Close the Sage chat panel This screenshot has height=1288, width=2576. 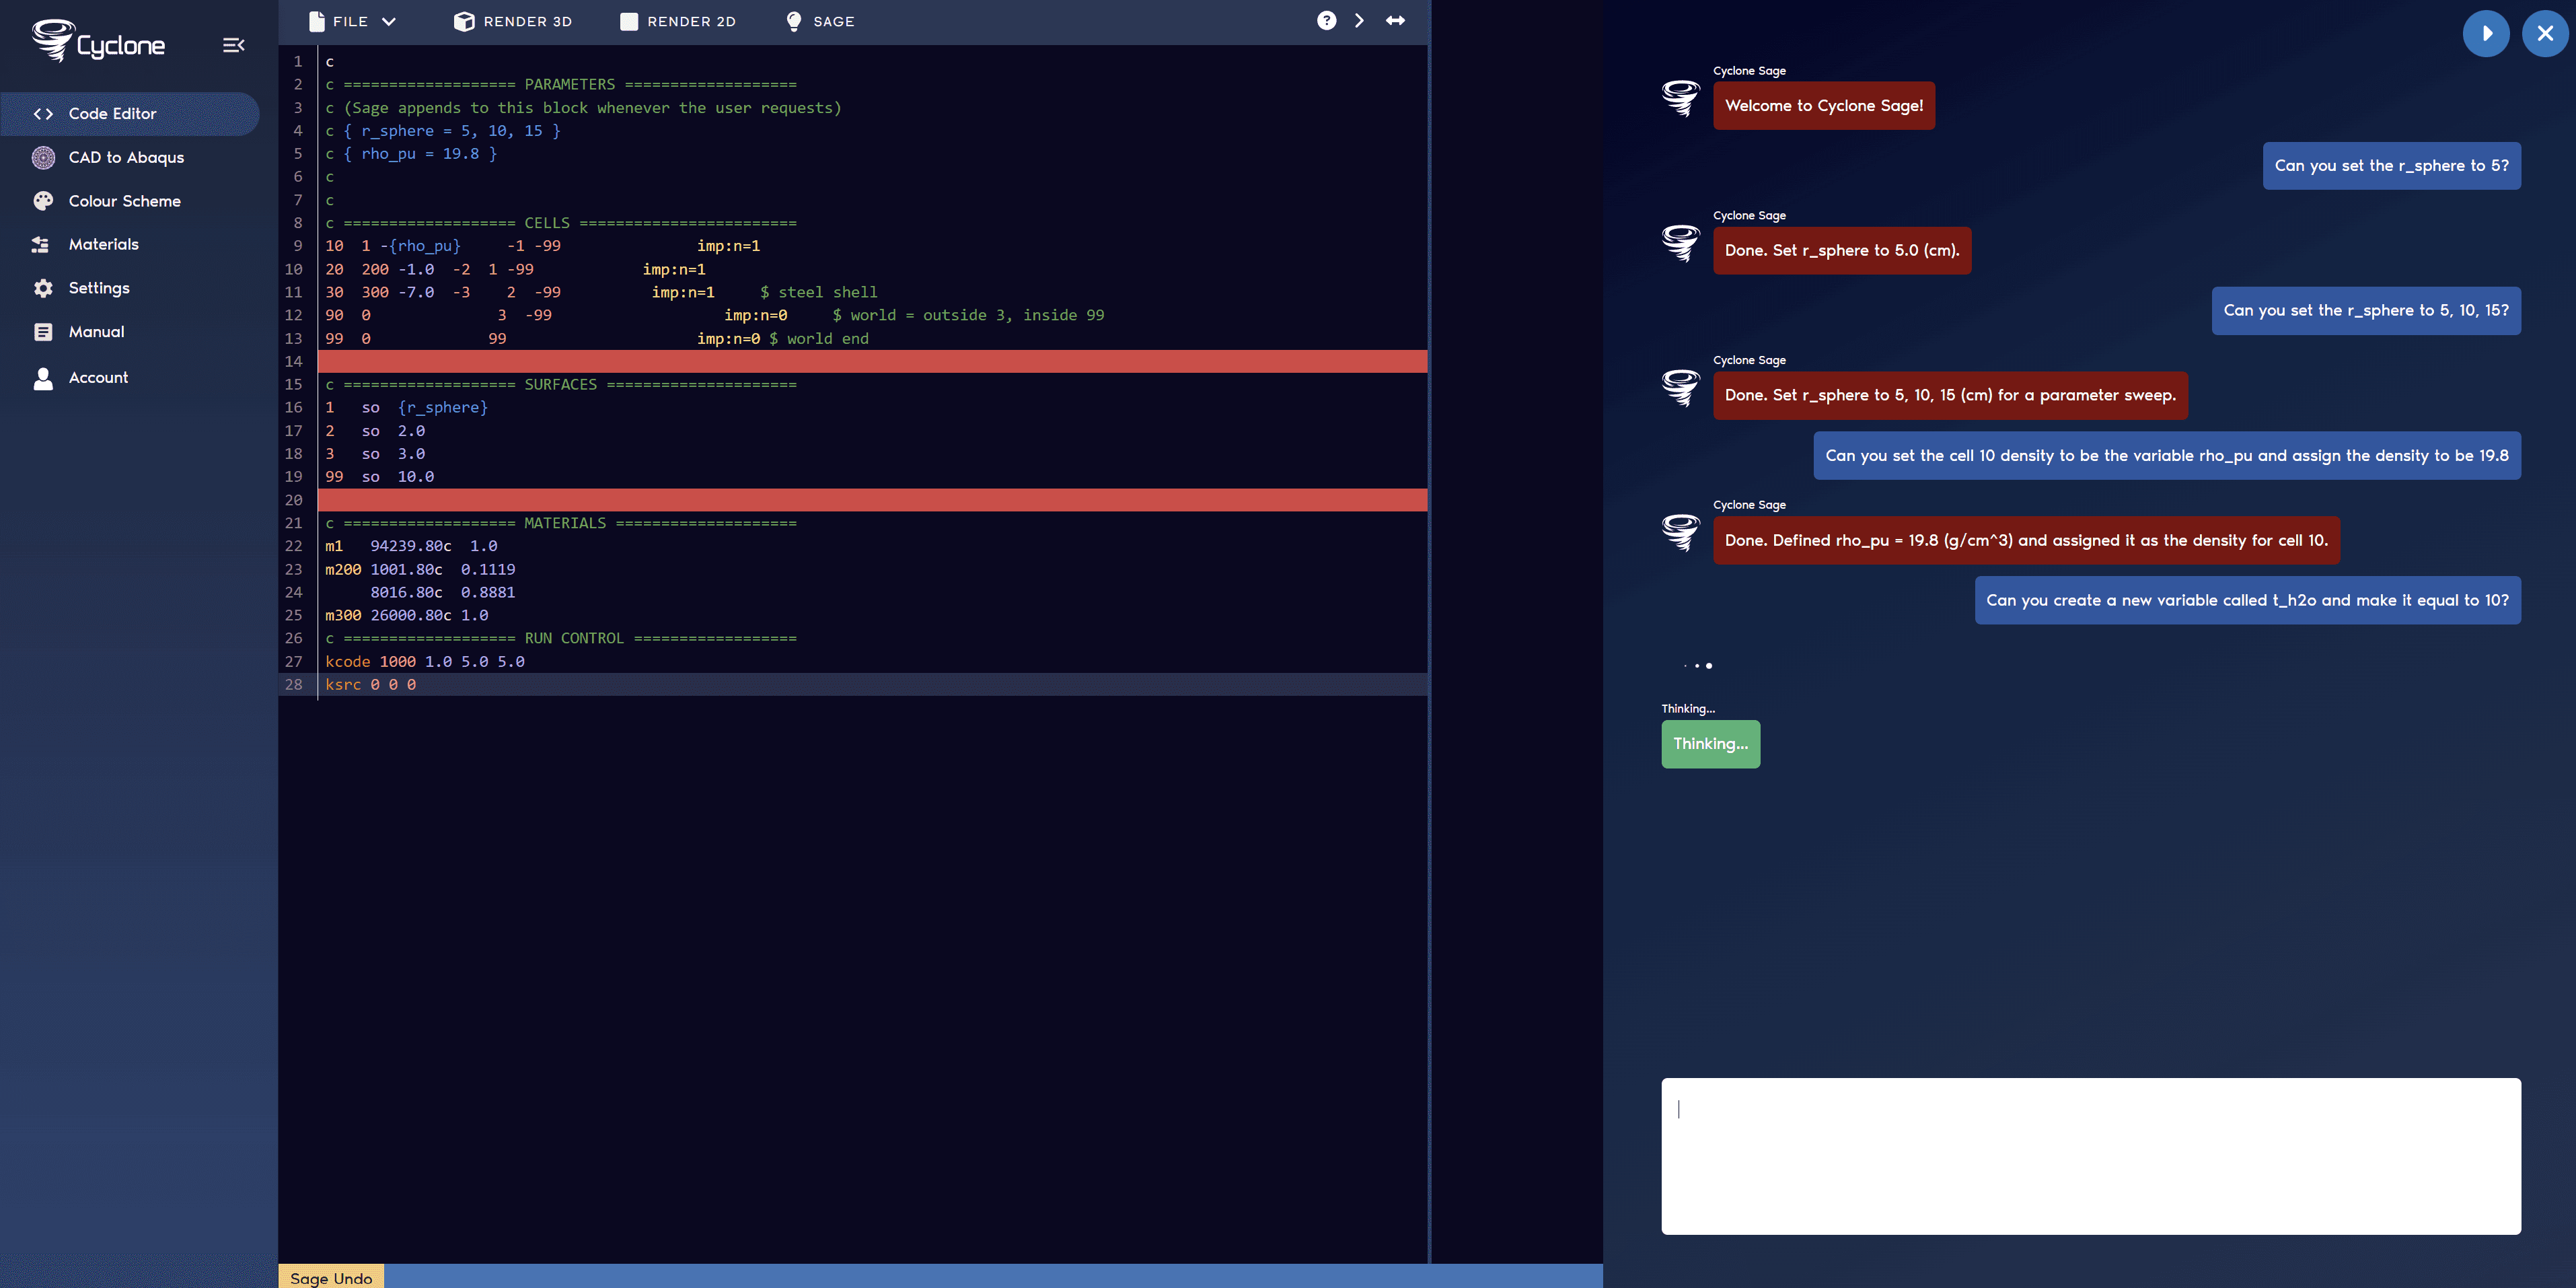click(x=2544, y=34)
